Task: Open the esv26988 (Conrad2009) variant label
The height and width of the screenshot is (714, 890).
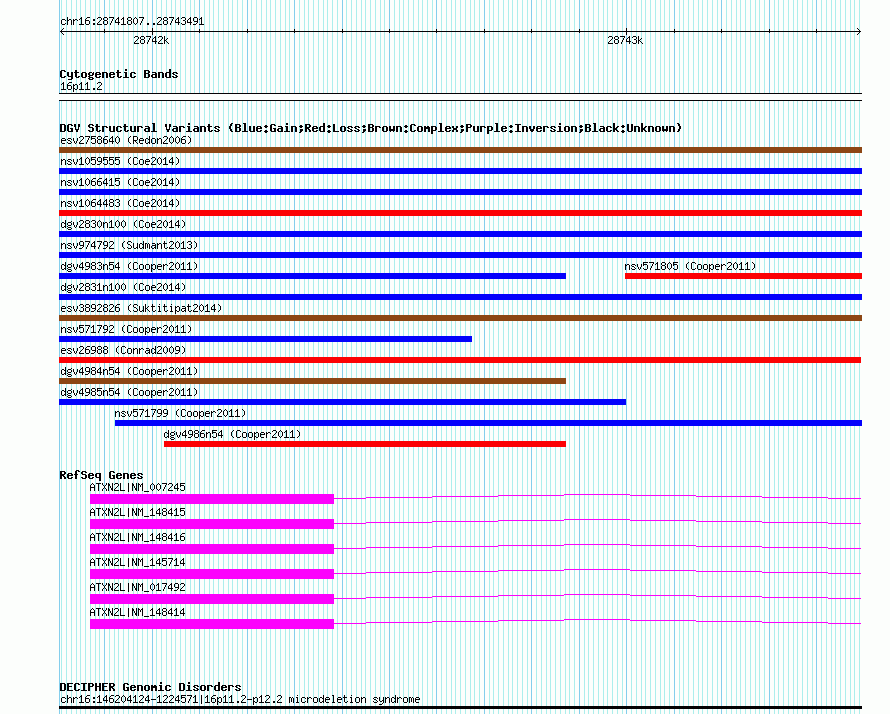Action: point(123,350)
